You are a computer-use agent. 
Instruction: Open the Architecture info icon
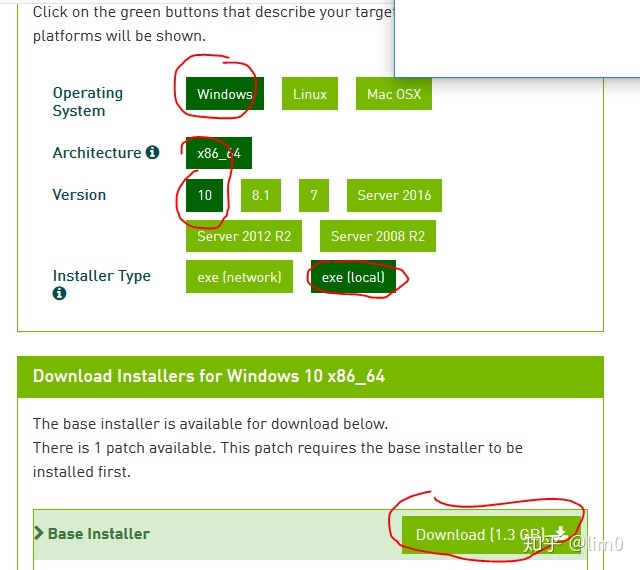pyautogui.click(x=153, y=152)
